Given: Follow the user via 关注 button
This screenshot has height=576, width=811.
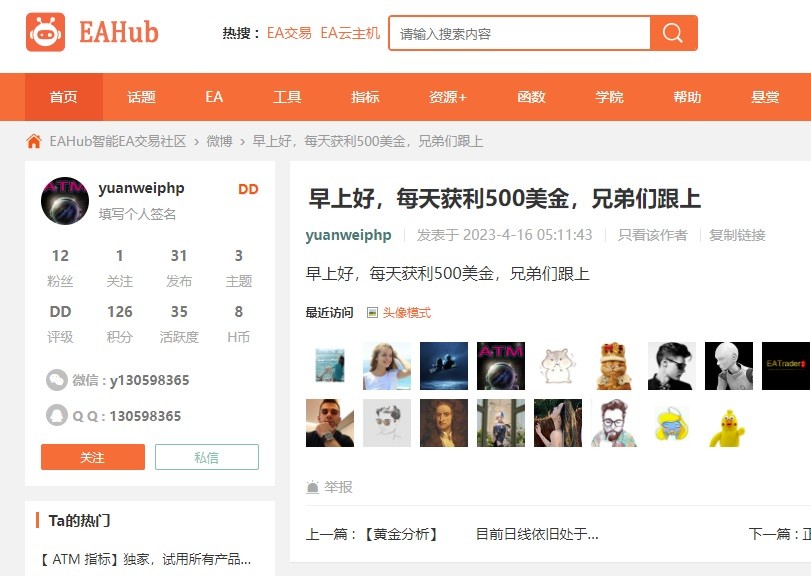Looking at the screenshot, I should [x=93, y=456].
